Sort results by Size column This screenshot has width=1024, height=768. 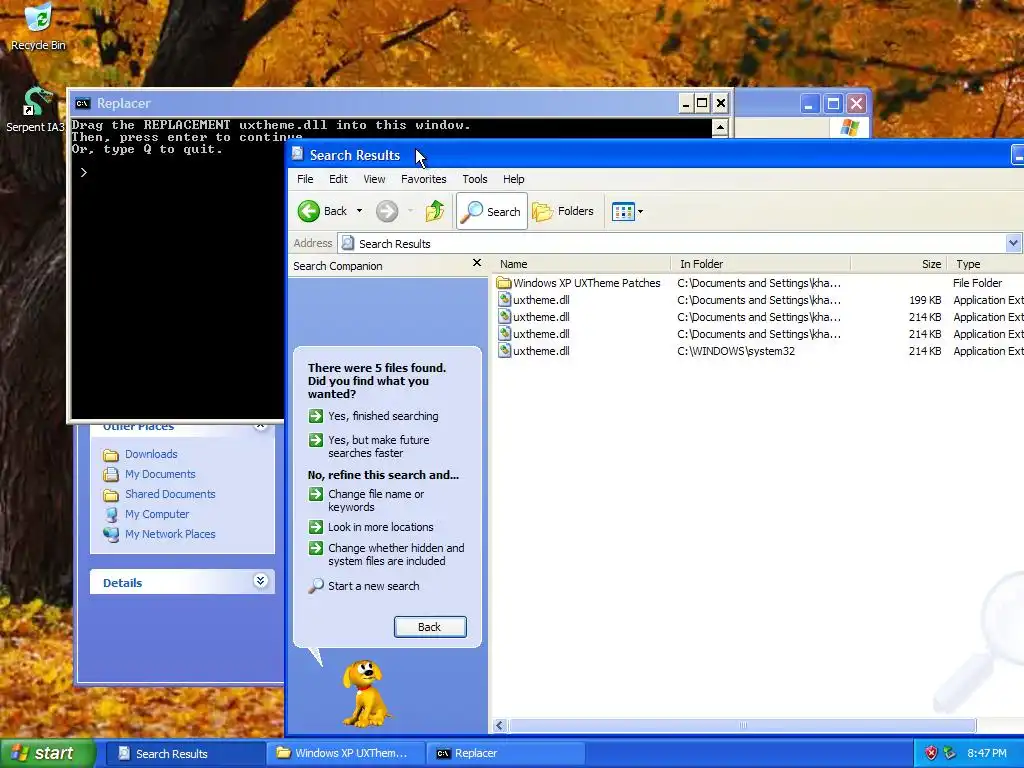tap(899, 264)
